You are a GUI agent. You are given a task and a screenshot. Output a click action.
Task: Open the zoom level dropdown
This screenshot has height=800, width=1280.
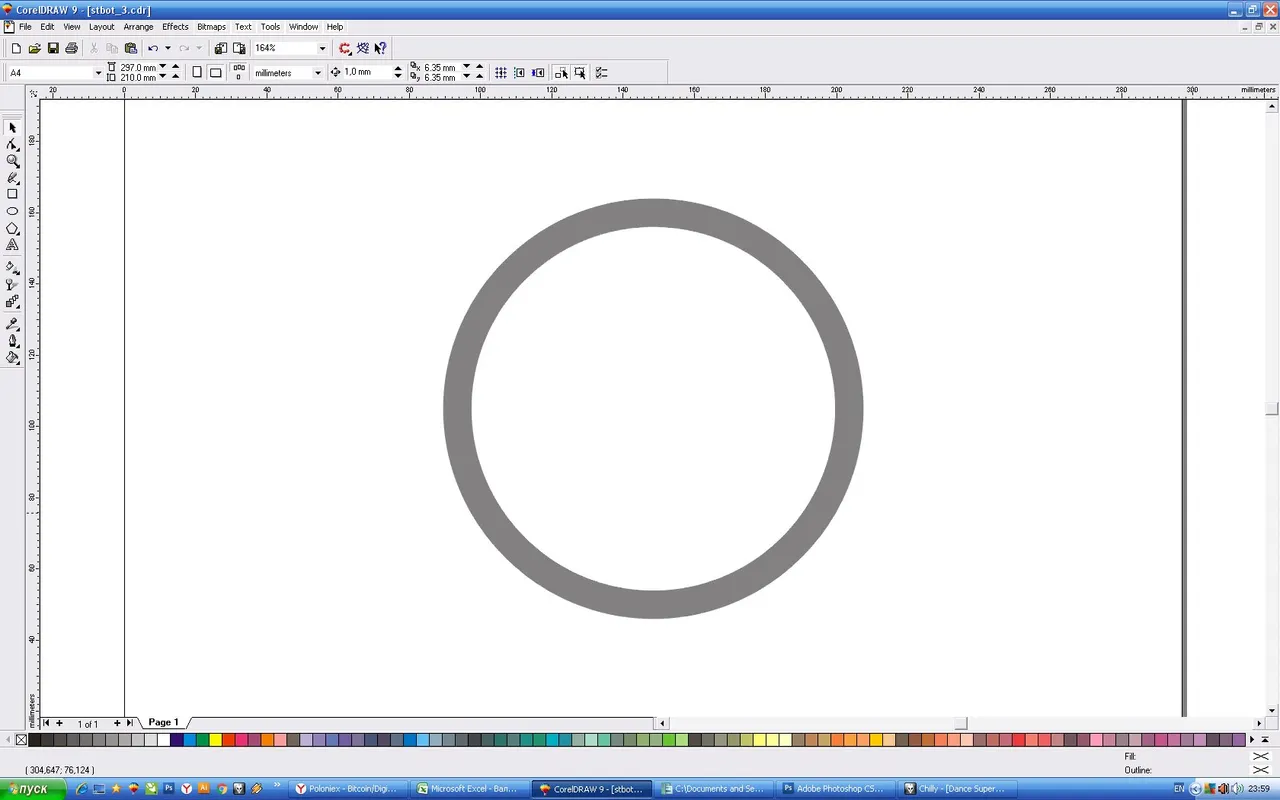(322, 48)
